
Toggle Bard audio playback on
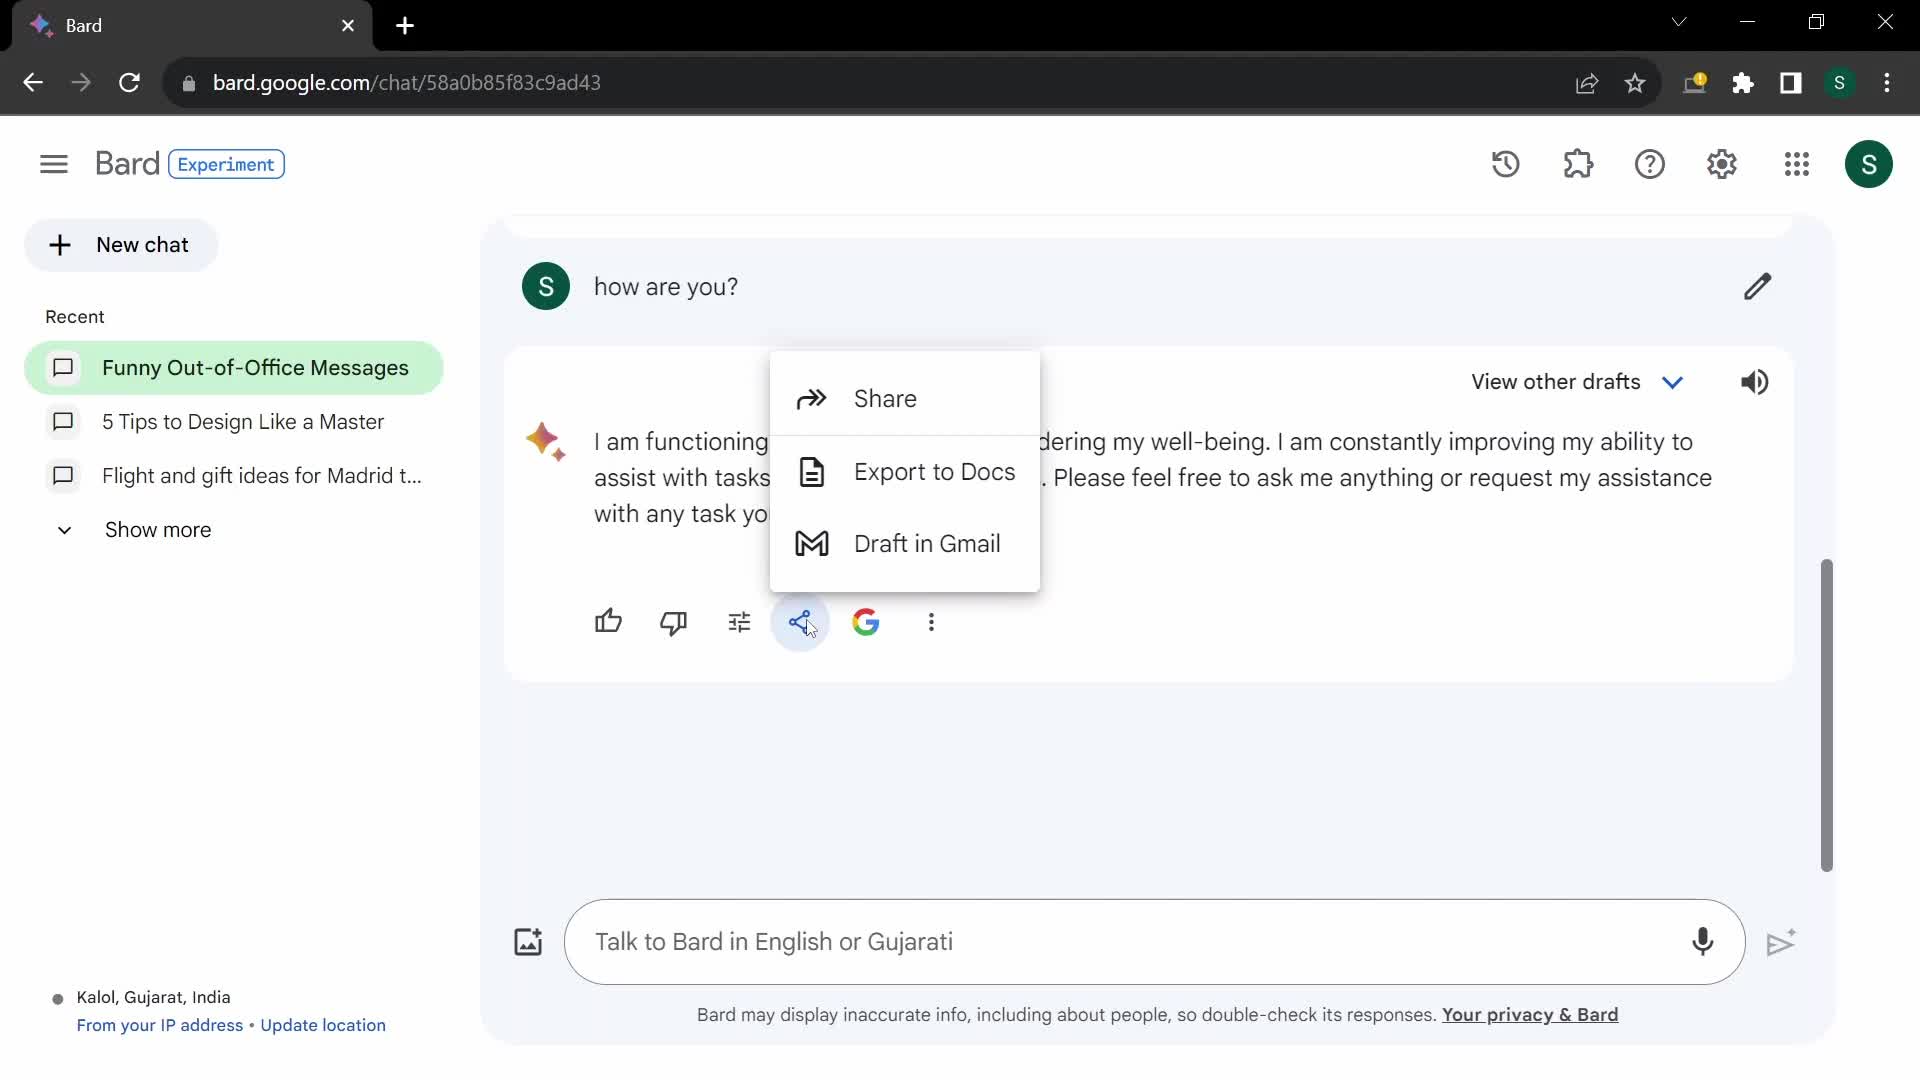1754,382
